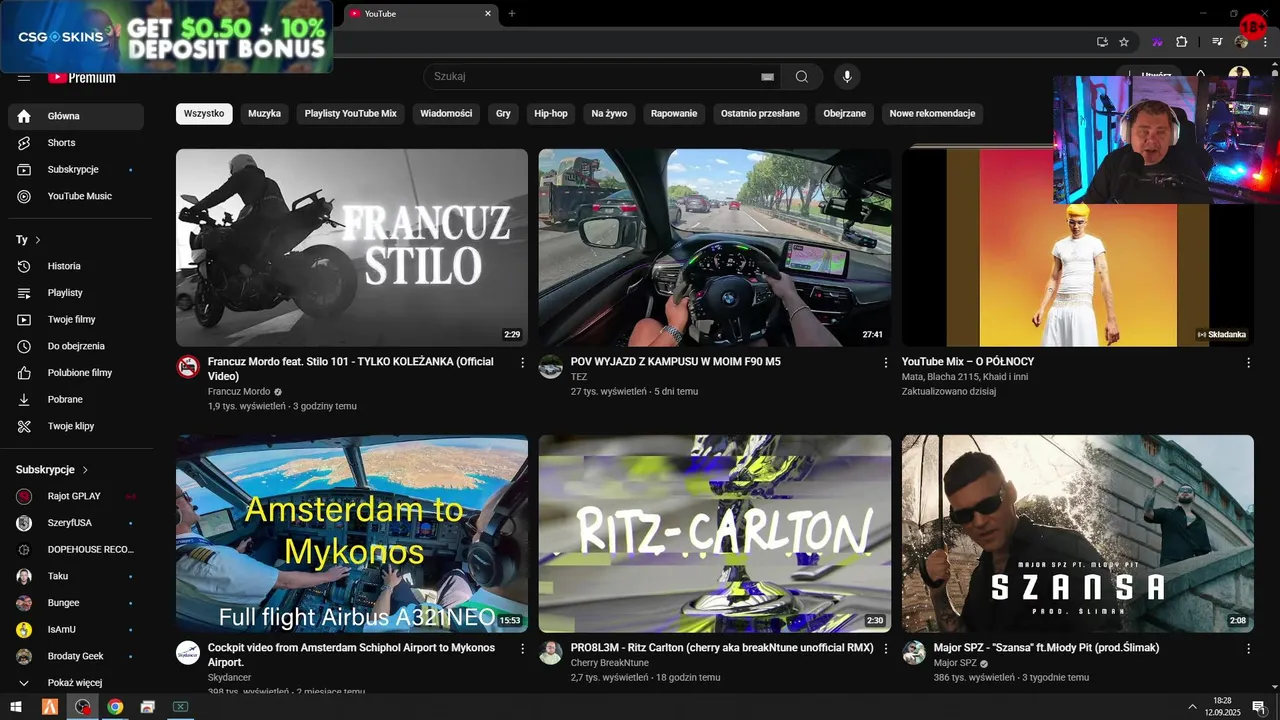Switch to the YouTube browser tab
The height and width of the screenshot is (720, 1280).
(x=420, y=14)
